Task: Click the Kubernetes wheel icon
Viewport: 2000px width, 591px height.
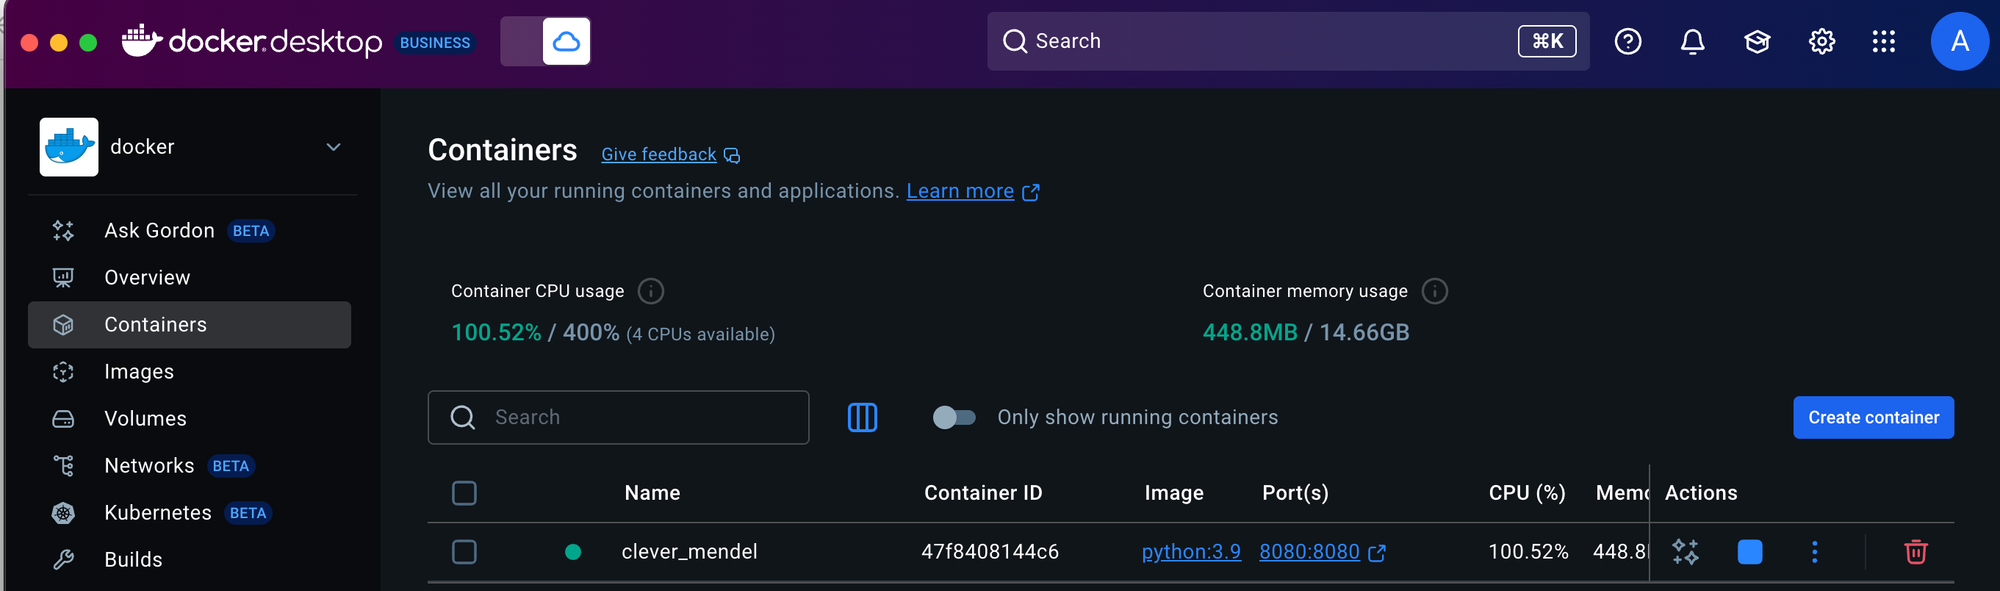Action: coord(63,513)
